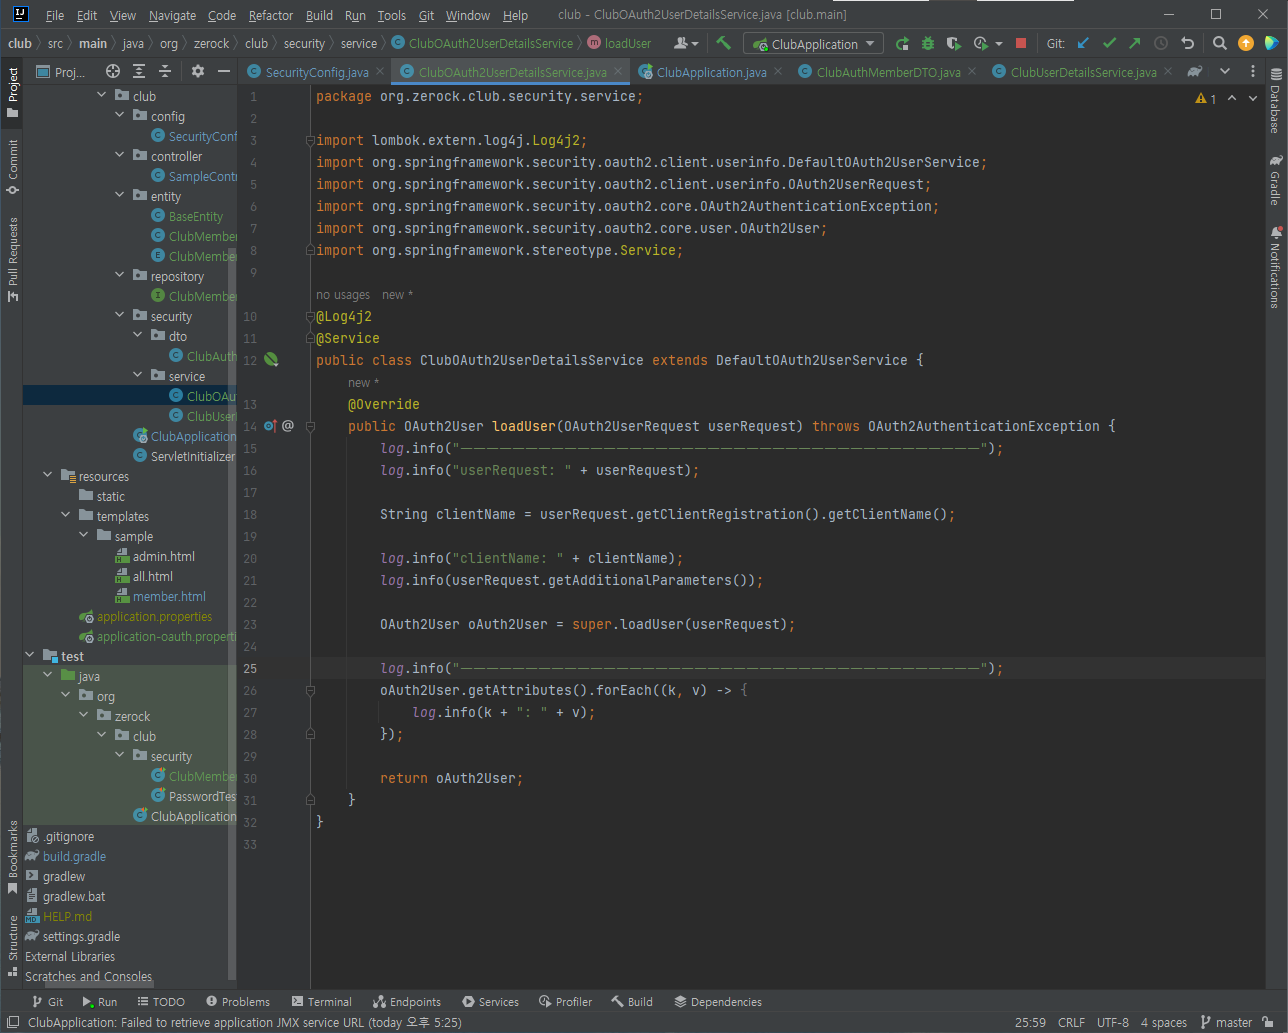The height and width of the screenshot is (1033, 1288).
Task: Open Search Everywhere magnifier icon
Action: coord(1220,43)
